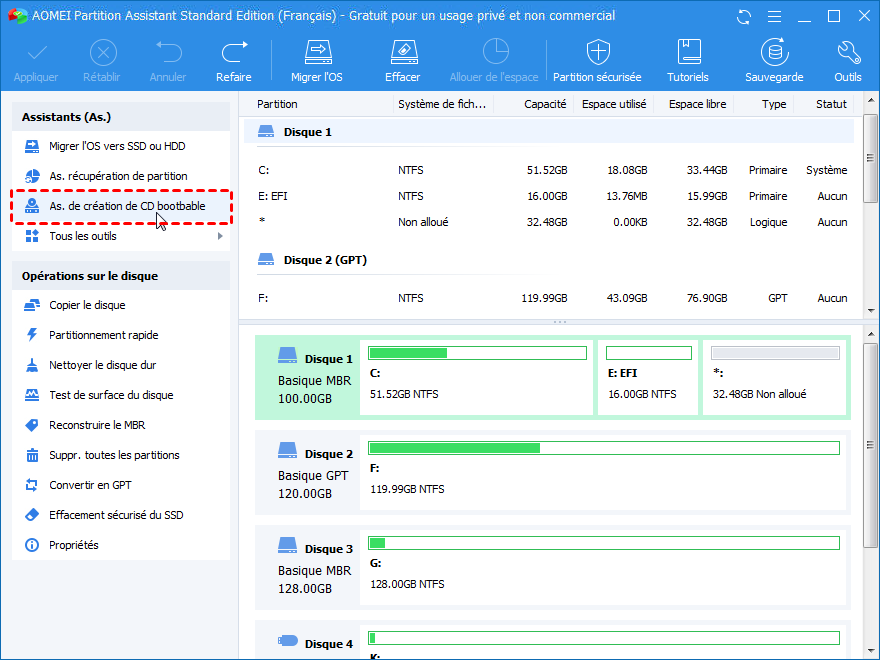This screenshot has height=660, width=880.
Task: Click the Refaire redo icon
Action: pyautogui.click(x=234, y=52)
